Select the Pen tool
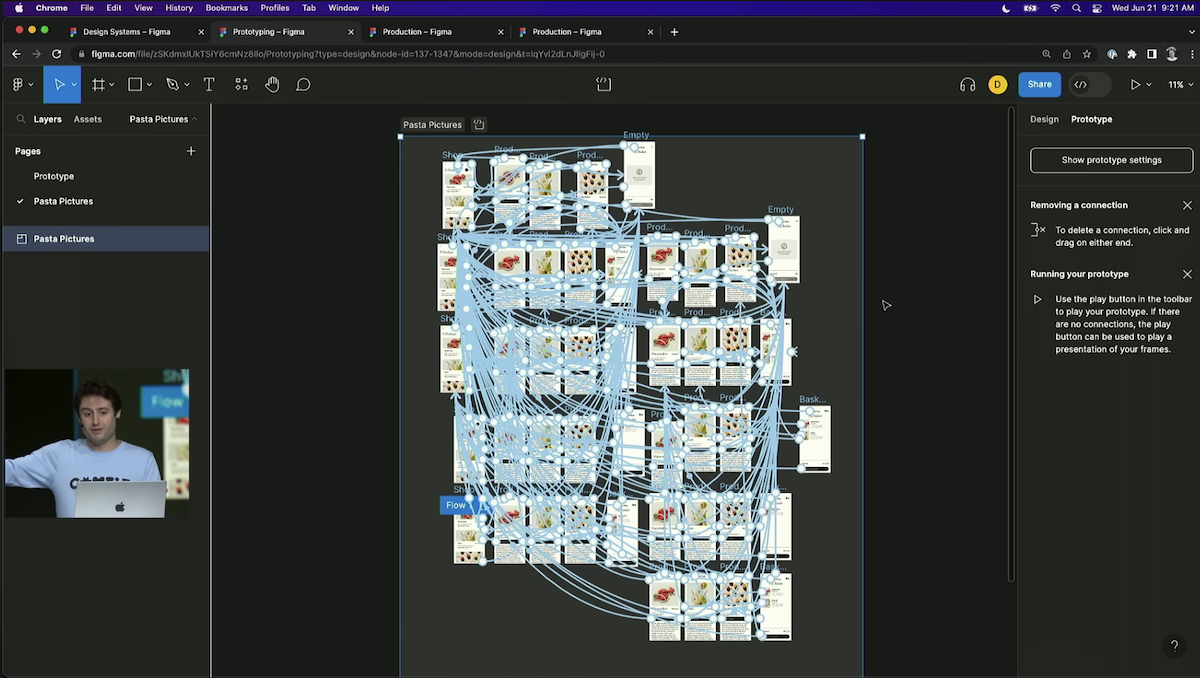The height and width of the screenshot is (678, 1200). pyautogui.click(x=171, y=84)
